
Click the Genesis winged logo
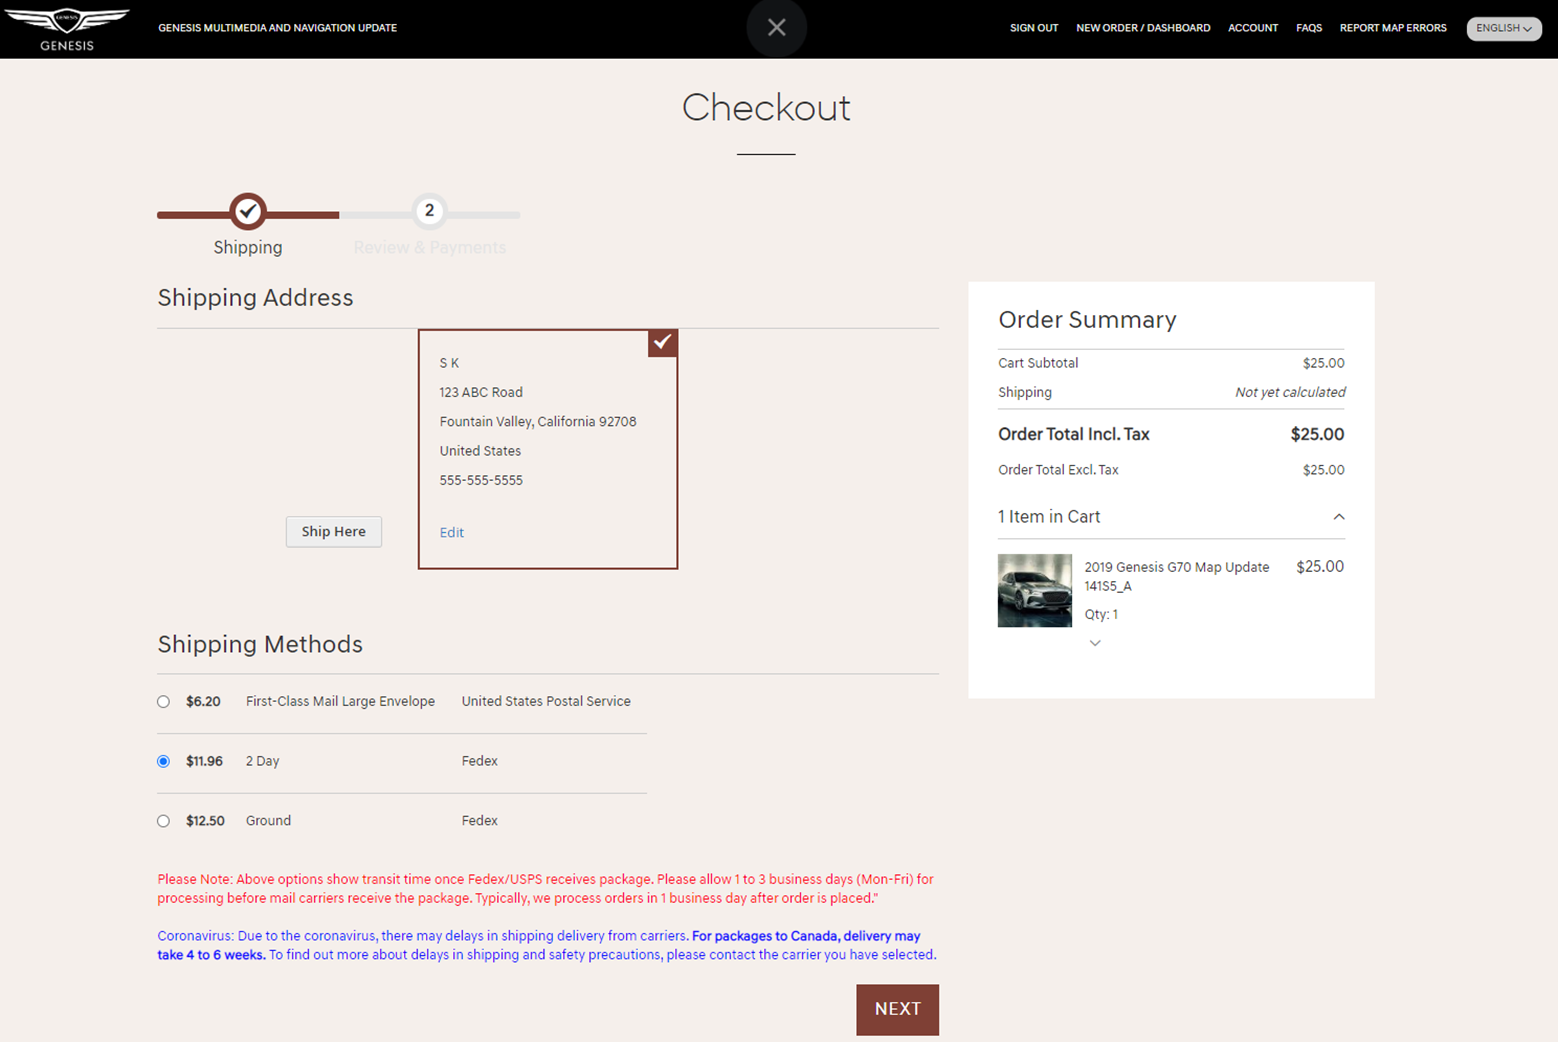click(x=67, y=29)
